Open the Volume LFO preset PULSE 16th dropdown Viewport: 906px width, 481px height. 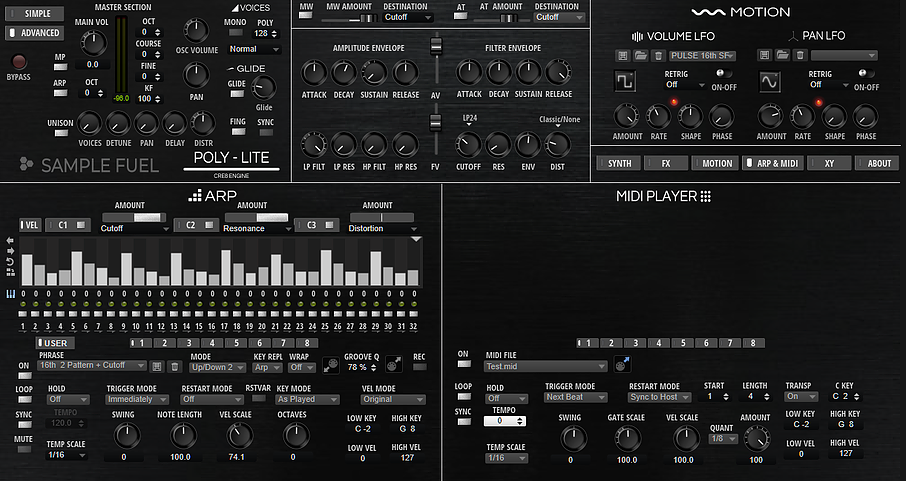(x=703, y=56)
